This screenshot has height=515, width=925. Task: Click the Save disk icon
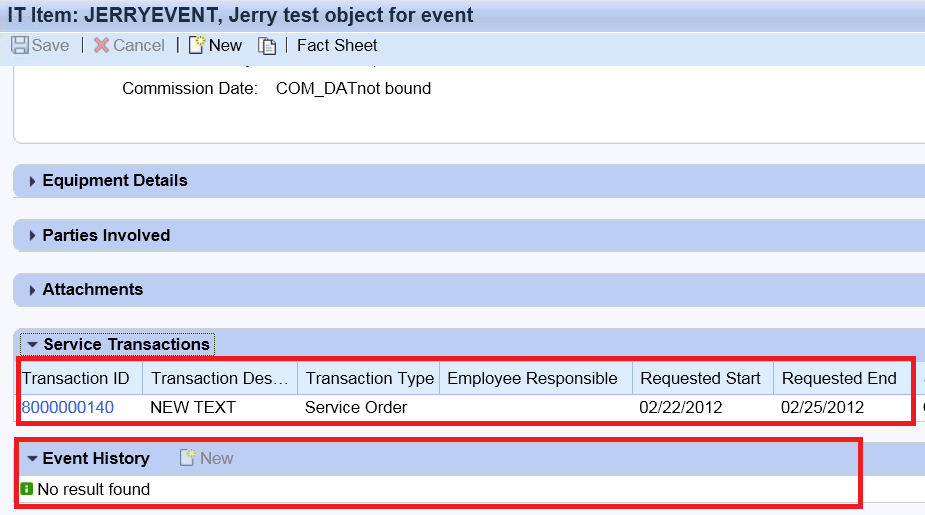point(19,45)
